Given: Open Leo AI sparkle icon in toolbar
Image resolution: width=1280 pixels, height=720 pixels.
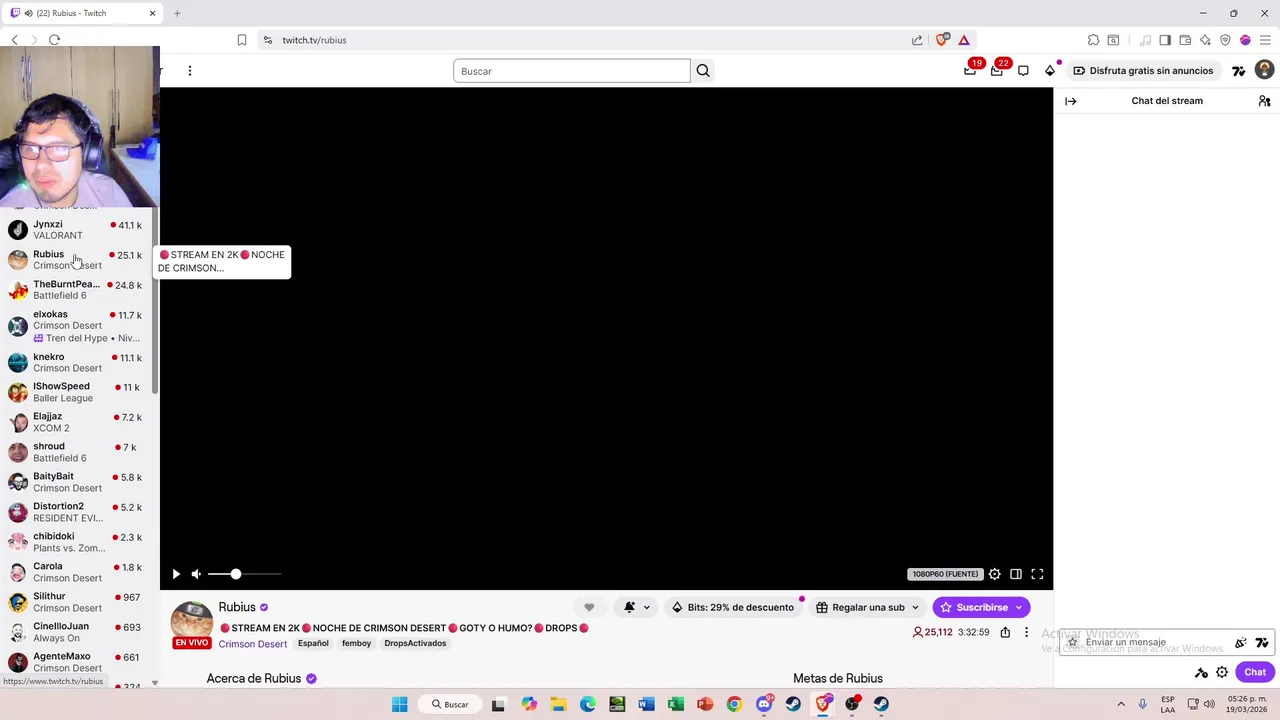Looking at the screenshot, I should tap(1205, 40).
